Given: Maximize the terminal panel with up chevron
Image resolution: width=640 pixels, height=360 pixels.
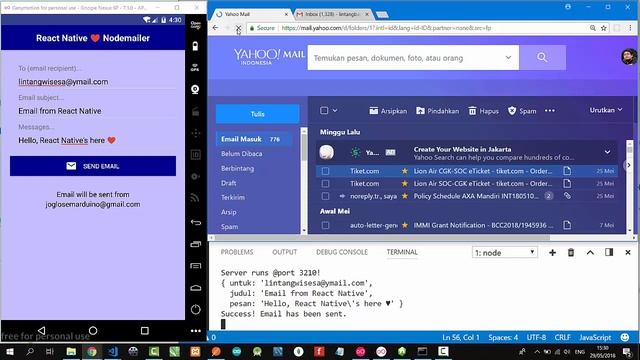Looking at the screenshot, I should point(590,253).
